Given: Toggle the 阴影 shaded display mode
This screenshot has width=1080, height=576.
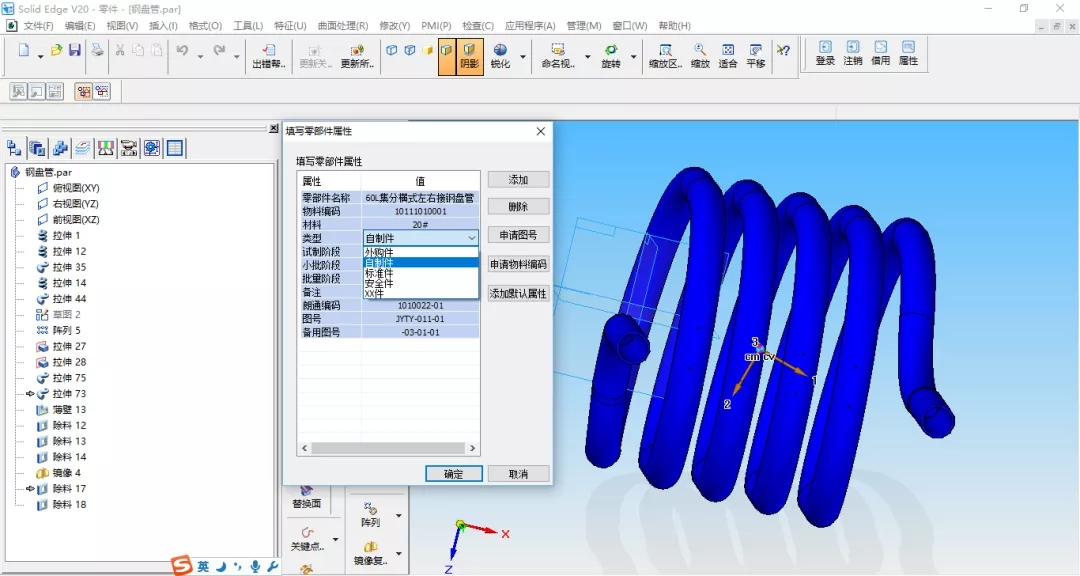Looking at the screenshot, I should (470, 55).
